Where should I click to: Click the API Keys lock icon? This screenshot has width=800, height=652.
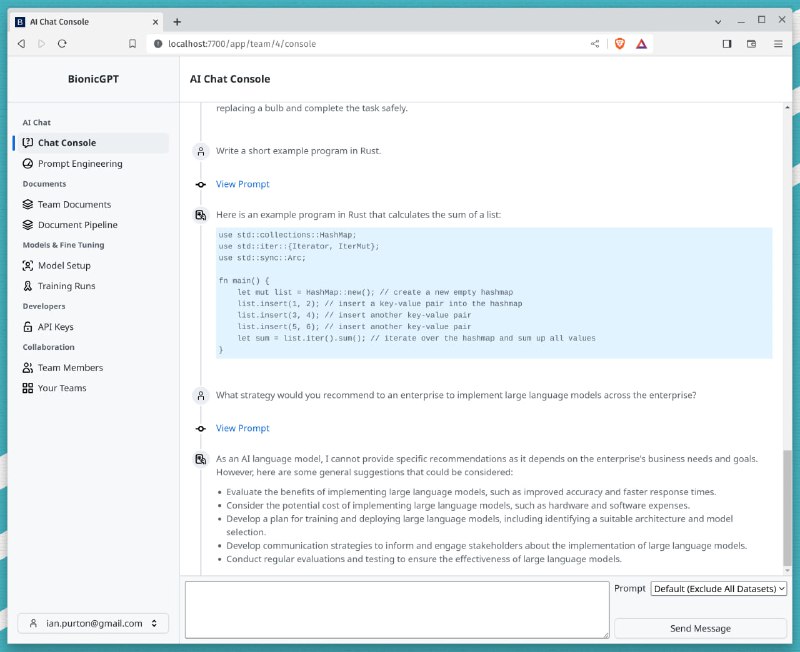28,327
